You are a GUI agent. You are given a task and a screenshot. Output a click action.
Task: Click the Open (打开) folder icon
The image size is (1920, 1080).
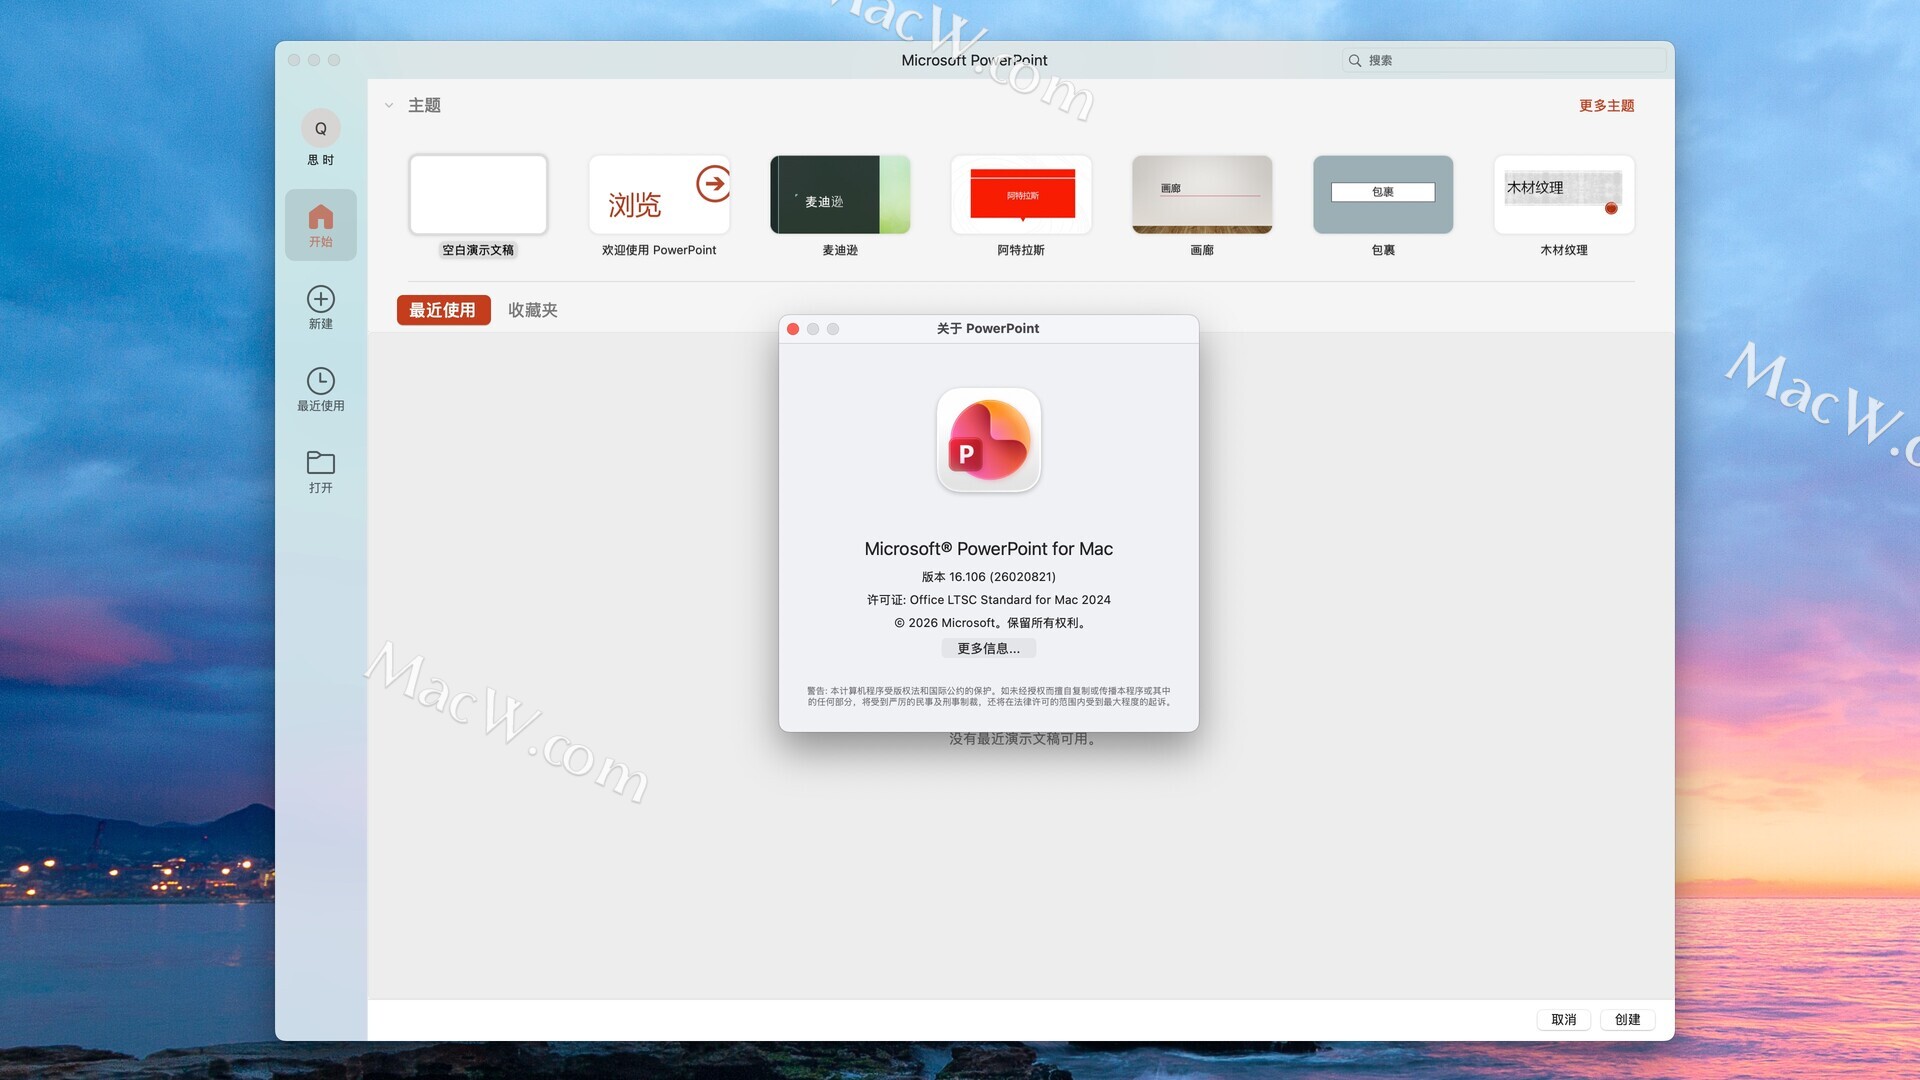[x=320, y=463]
